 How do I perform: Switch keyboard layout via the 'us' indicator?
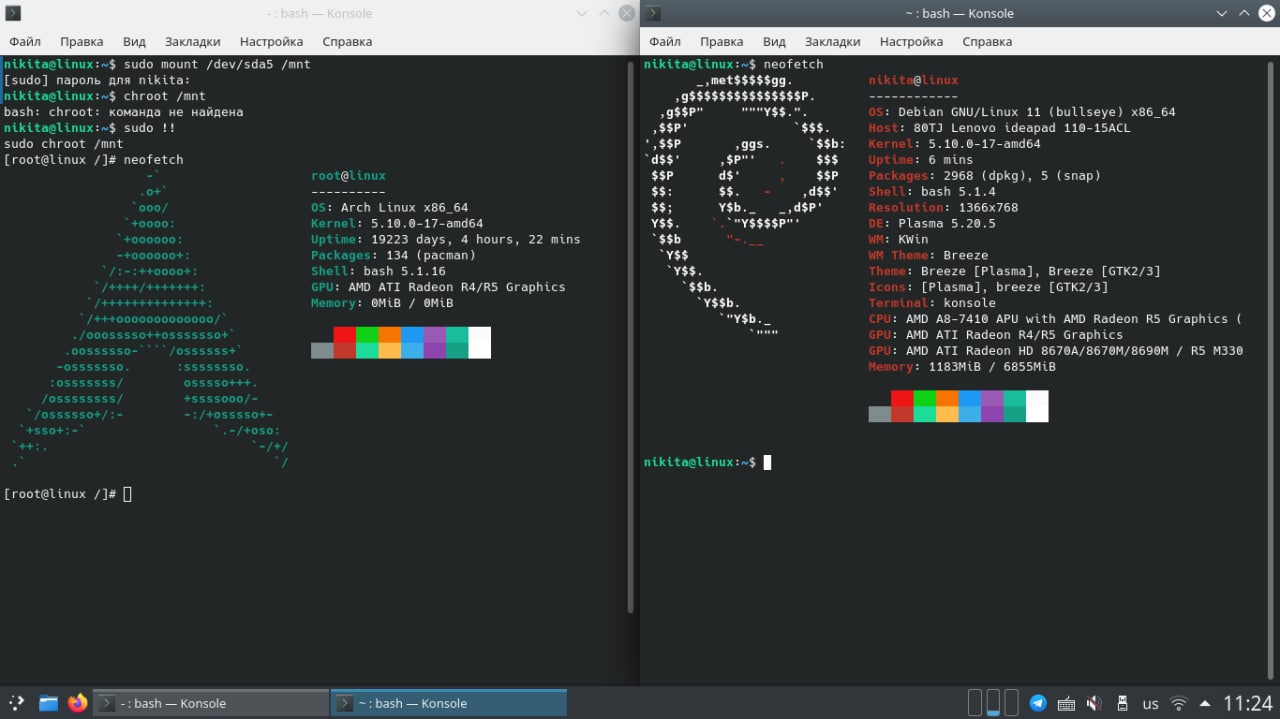[1151, 703]
